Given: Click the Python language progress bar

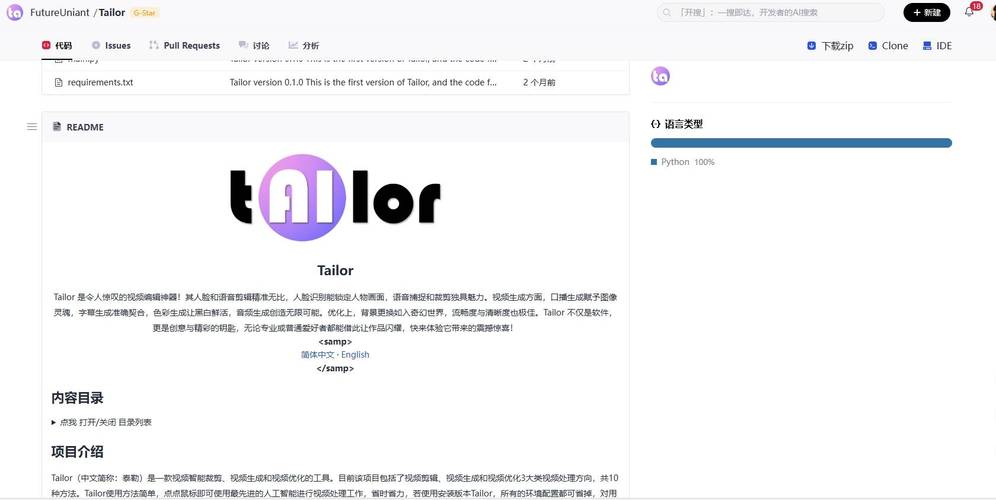Looking at the screenshot, I should coord(801,143).
